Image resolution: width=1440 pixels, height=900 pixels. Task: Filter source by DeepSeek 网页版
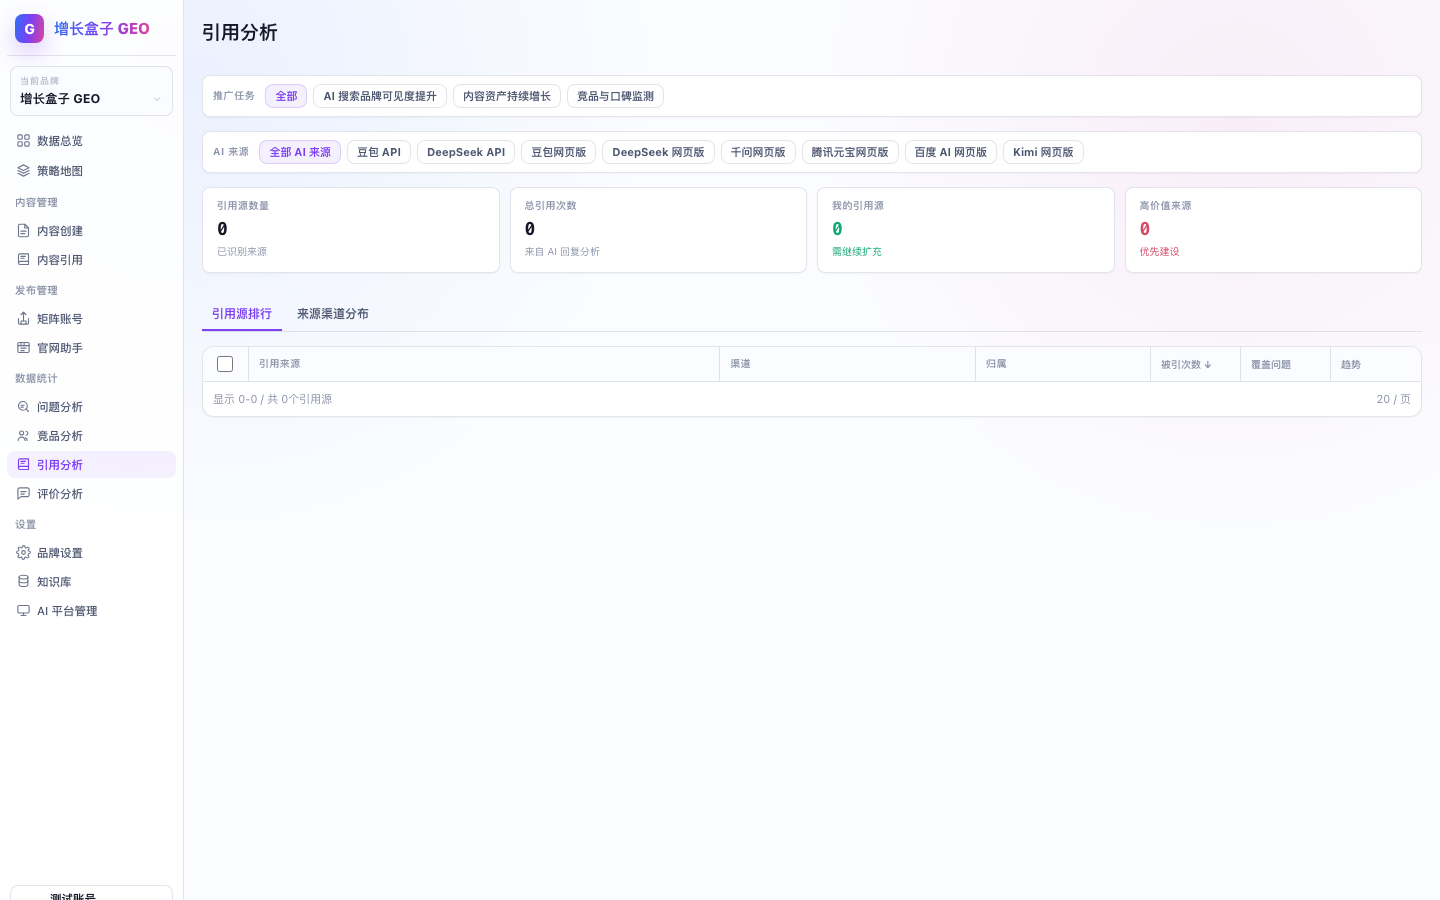click(x=658, y=152)
